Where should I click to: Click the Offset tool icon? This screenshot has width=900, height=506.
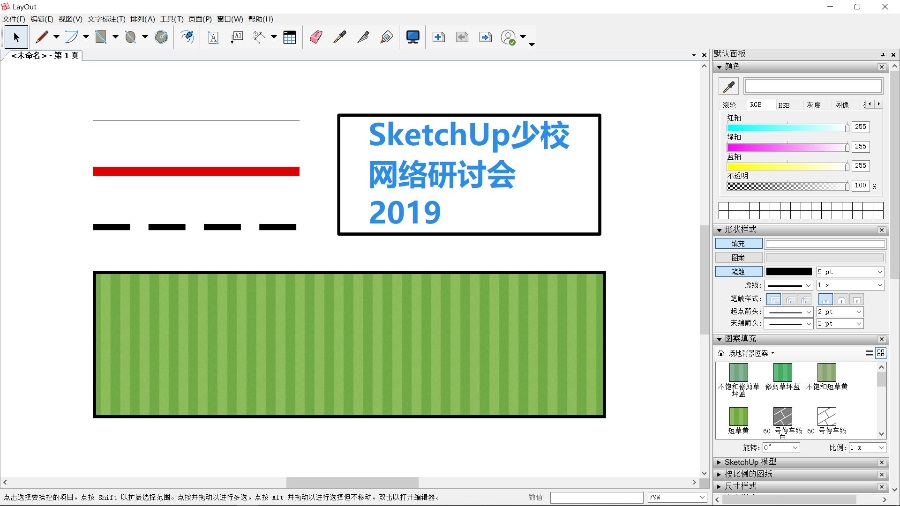tap(187, 37)
